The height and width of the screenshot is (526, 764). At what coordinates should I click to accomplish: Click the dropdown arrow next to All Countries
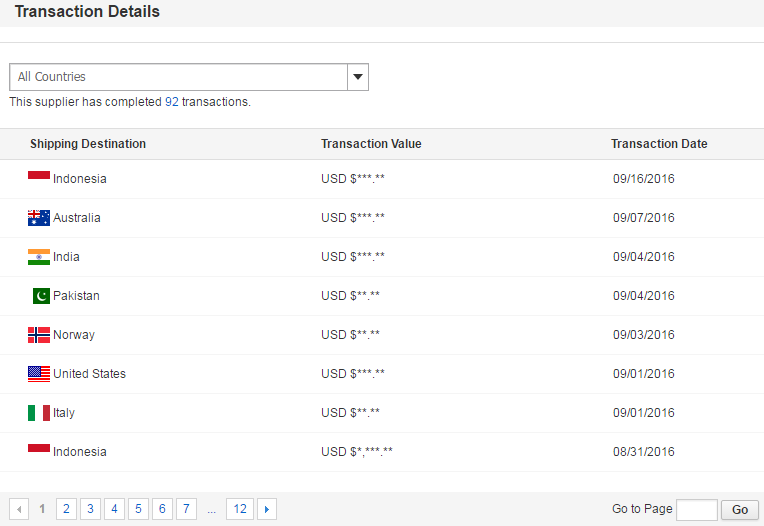coord(358,77)
